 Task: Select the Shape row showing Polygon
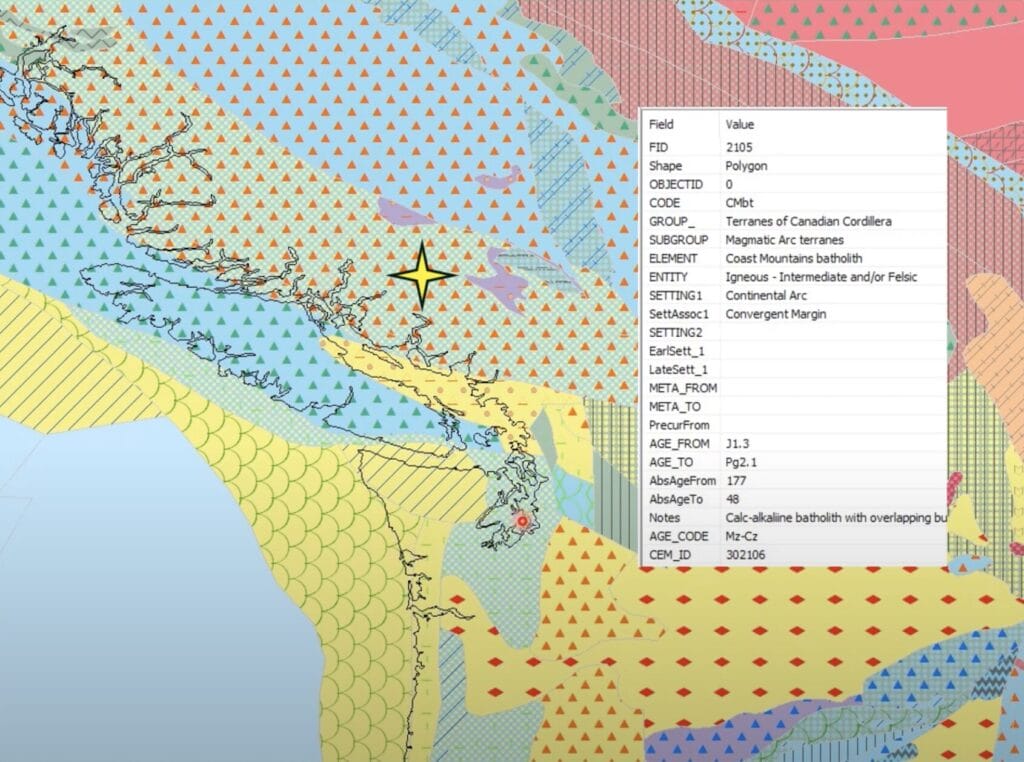746,166
